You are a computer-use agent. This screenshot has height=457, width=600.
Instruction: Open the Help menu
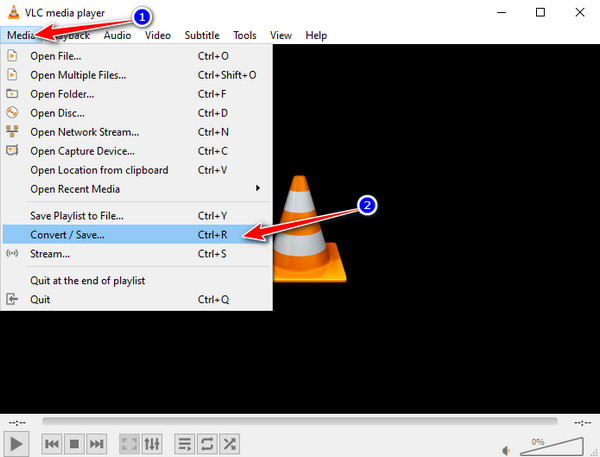tap(316, 35)
